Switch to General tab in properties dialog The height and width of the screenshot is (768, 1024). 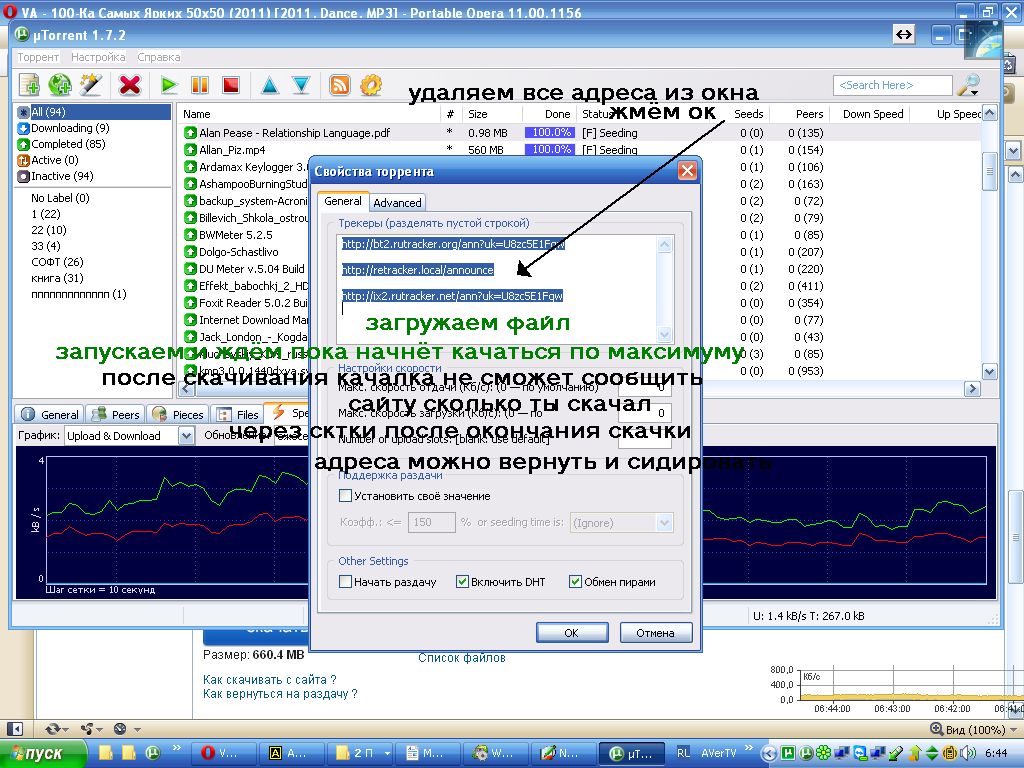point(343,201)
